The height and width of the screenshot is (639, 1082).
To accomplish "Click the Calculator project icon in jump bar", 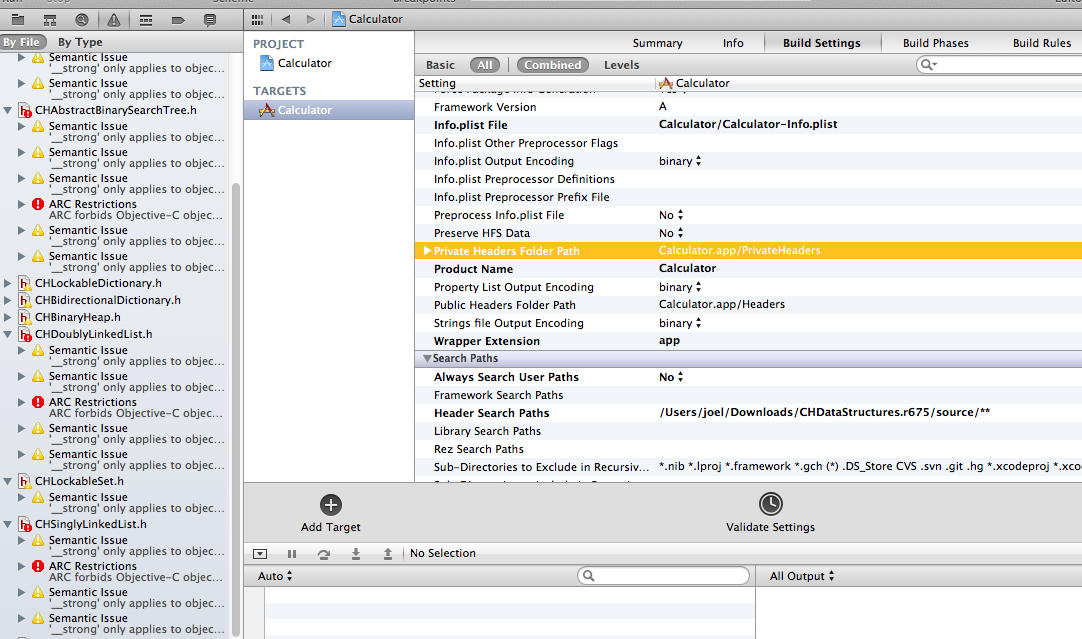I will (x=338, y=19).
